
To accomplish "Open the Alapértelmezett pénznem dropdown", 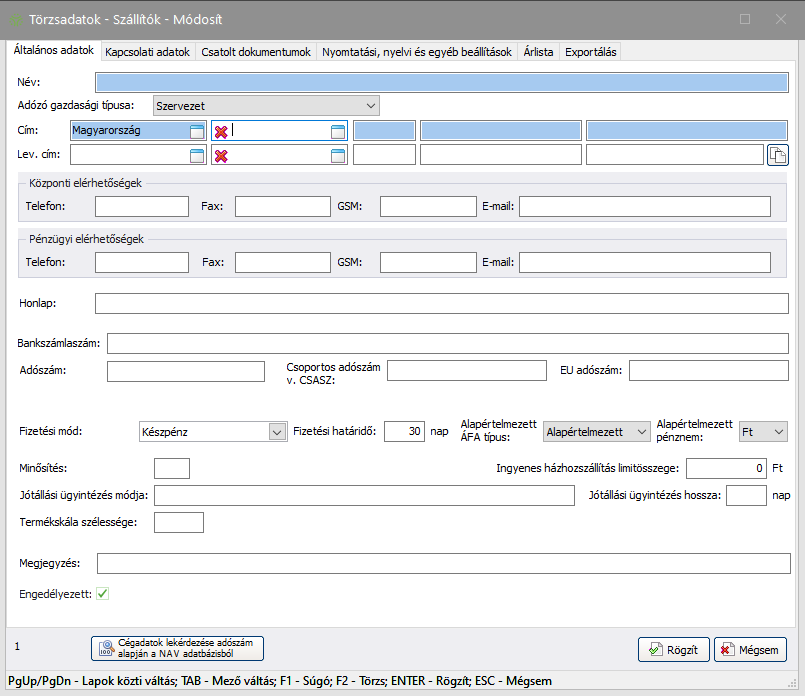I will [x=778, y=432].
